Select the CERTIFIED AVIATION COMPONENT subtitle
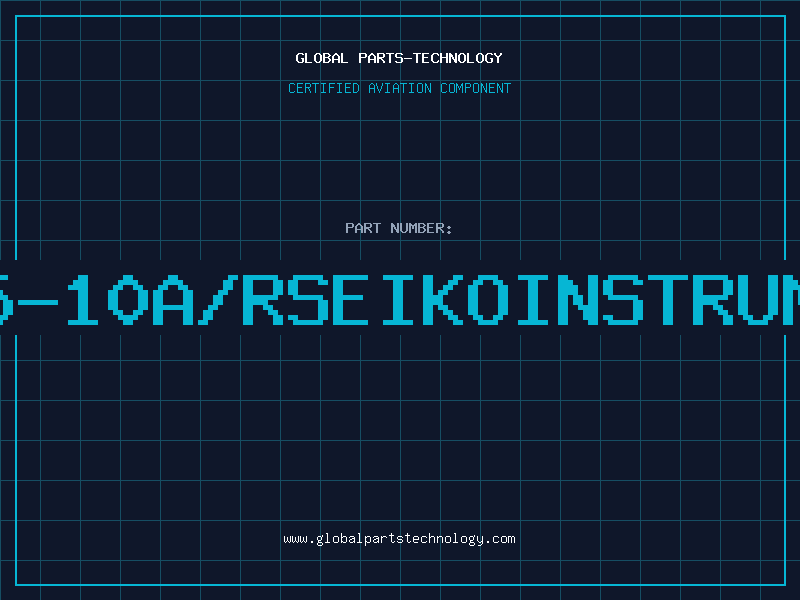 coord(399,88)
